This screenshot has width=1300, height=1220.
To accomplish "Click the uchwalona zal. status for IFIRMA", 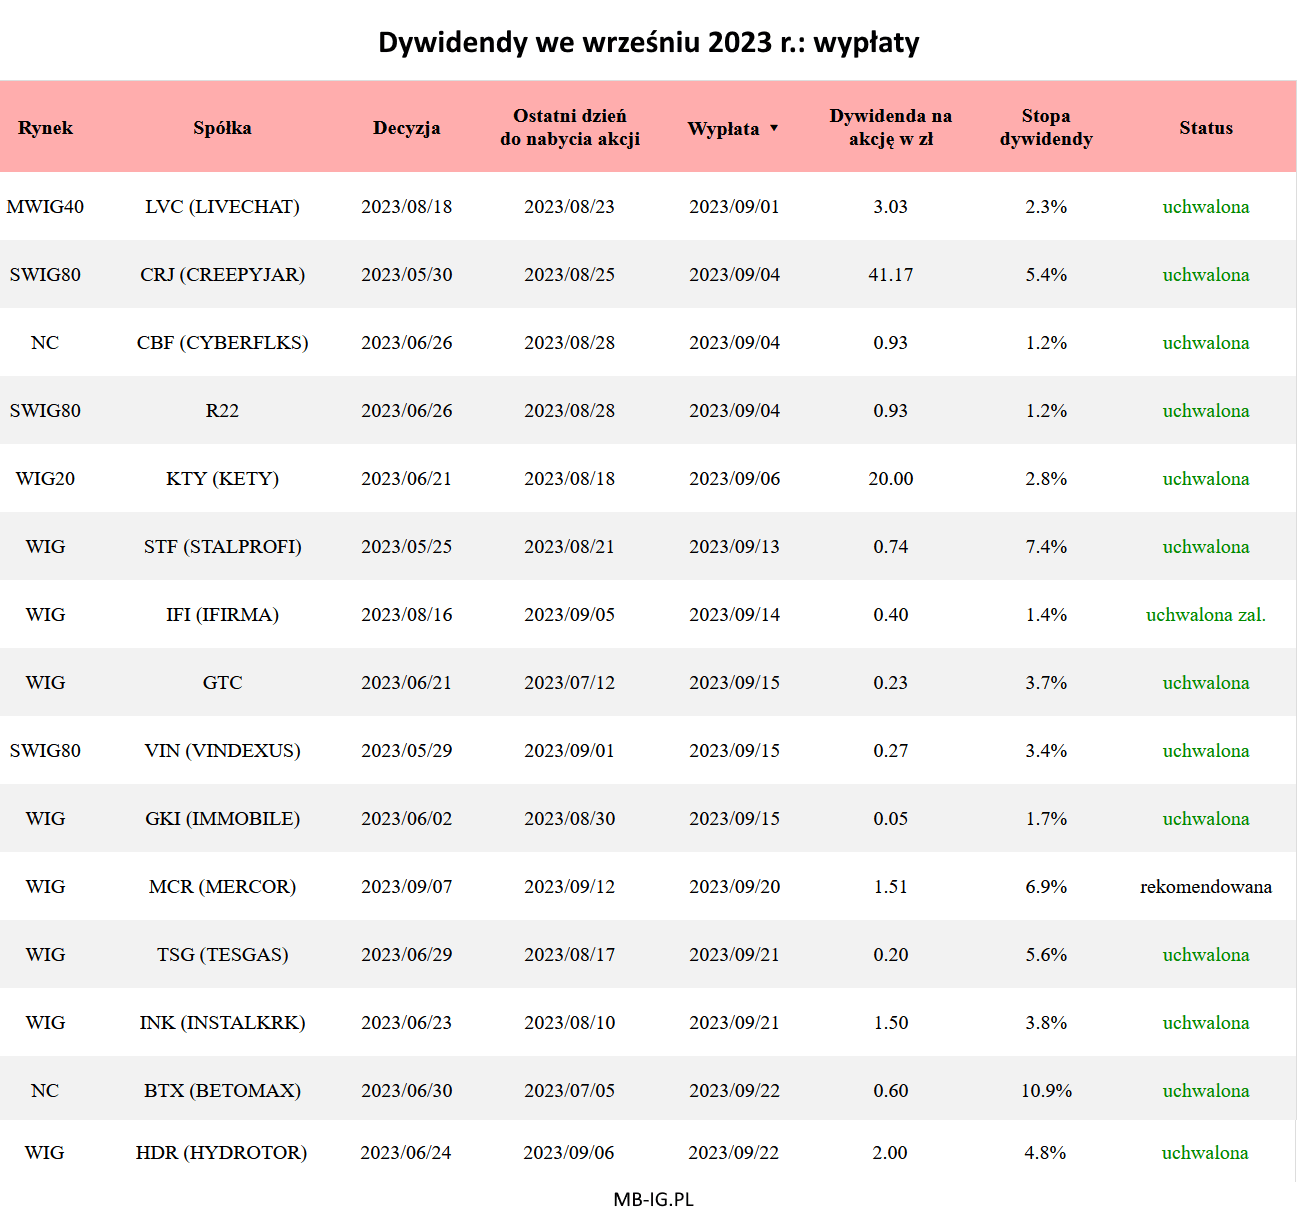I will [1205, 615].
